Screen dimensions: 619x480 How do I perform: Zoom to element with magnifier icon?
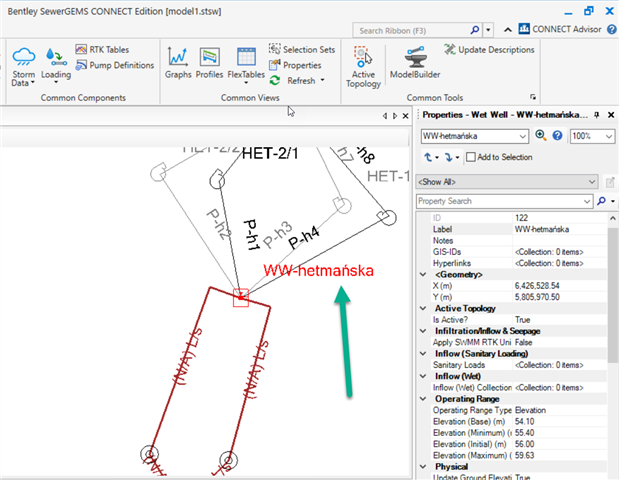(541, 135)
